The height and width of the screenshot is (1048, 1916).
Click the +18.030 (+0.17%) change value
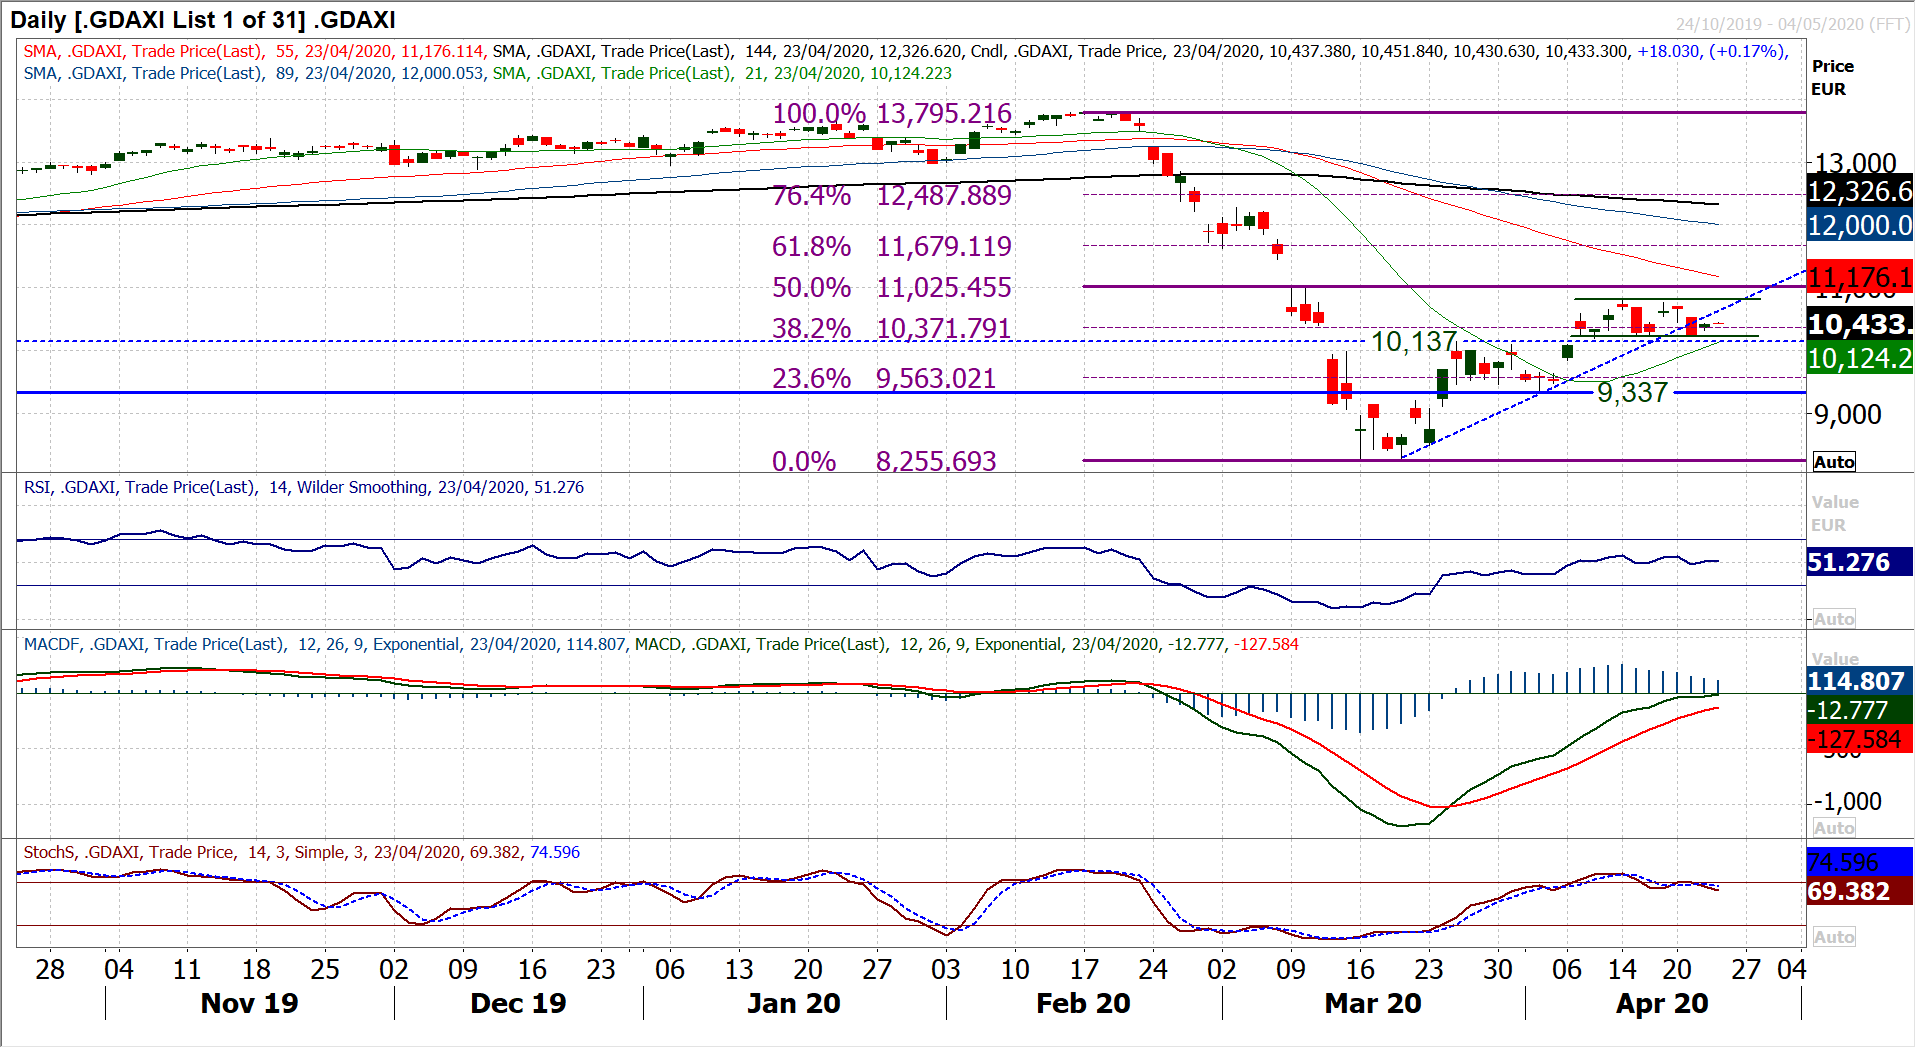click(x=1712, y=51)
